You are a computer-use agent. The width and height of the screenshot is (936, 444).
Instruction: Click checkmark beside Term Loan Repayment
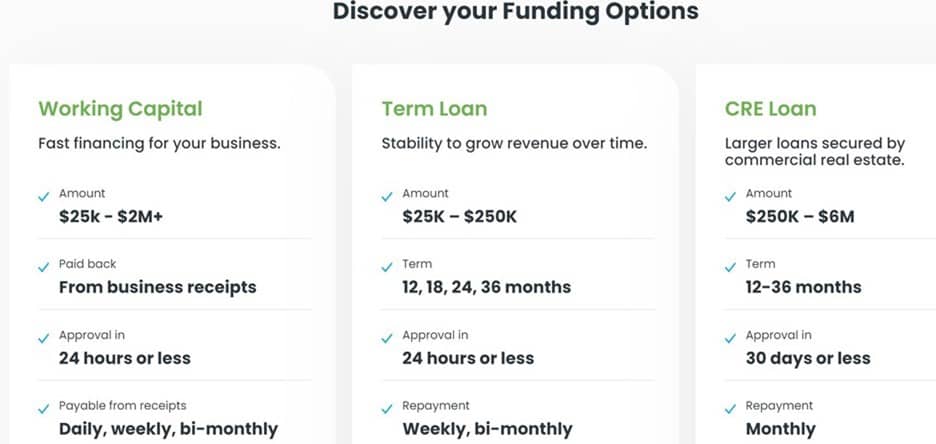pyautogui.click(x=387, y=410)
